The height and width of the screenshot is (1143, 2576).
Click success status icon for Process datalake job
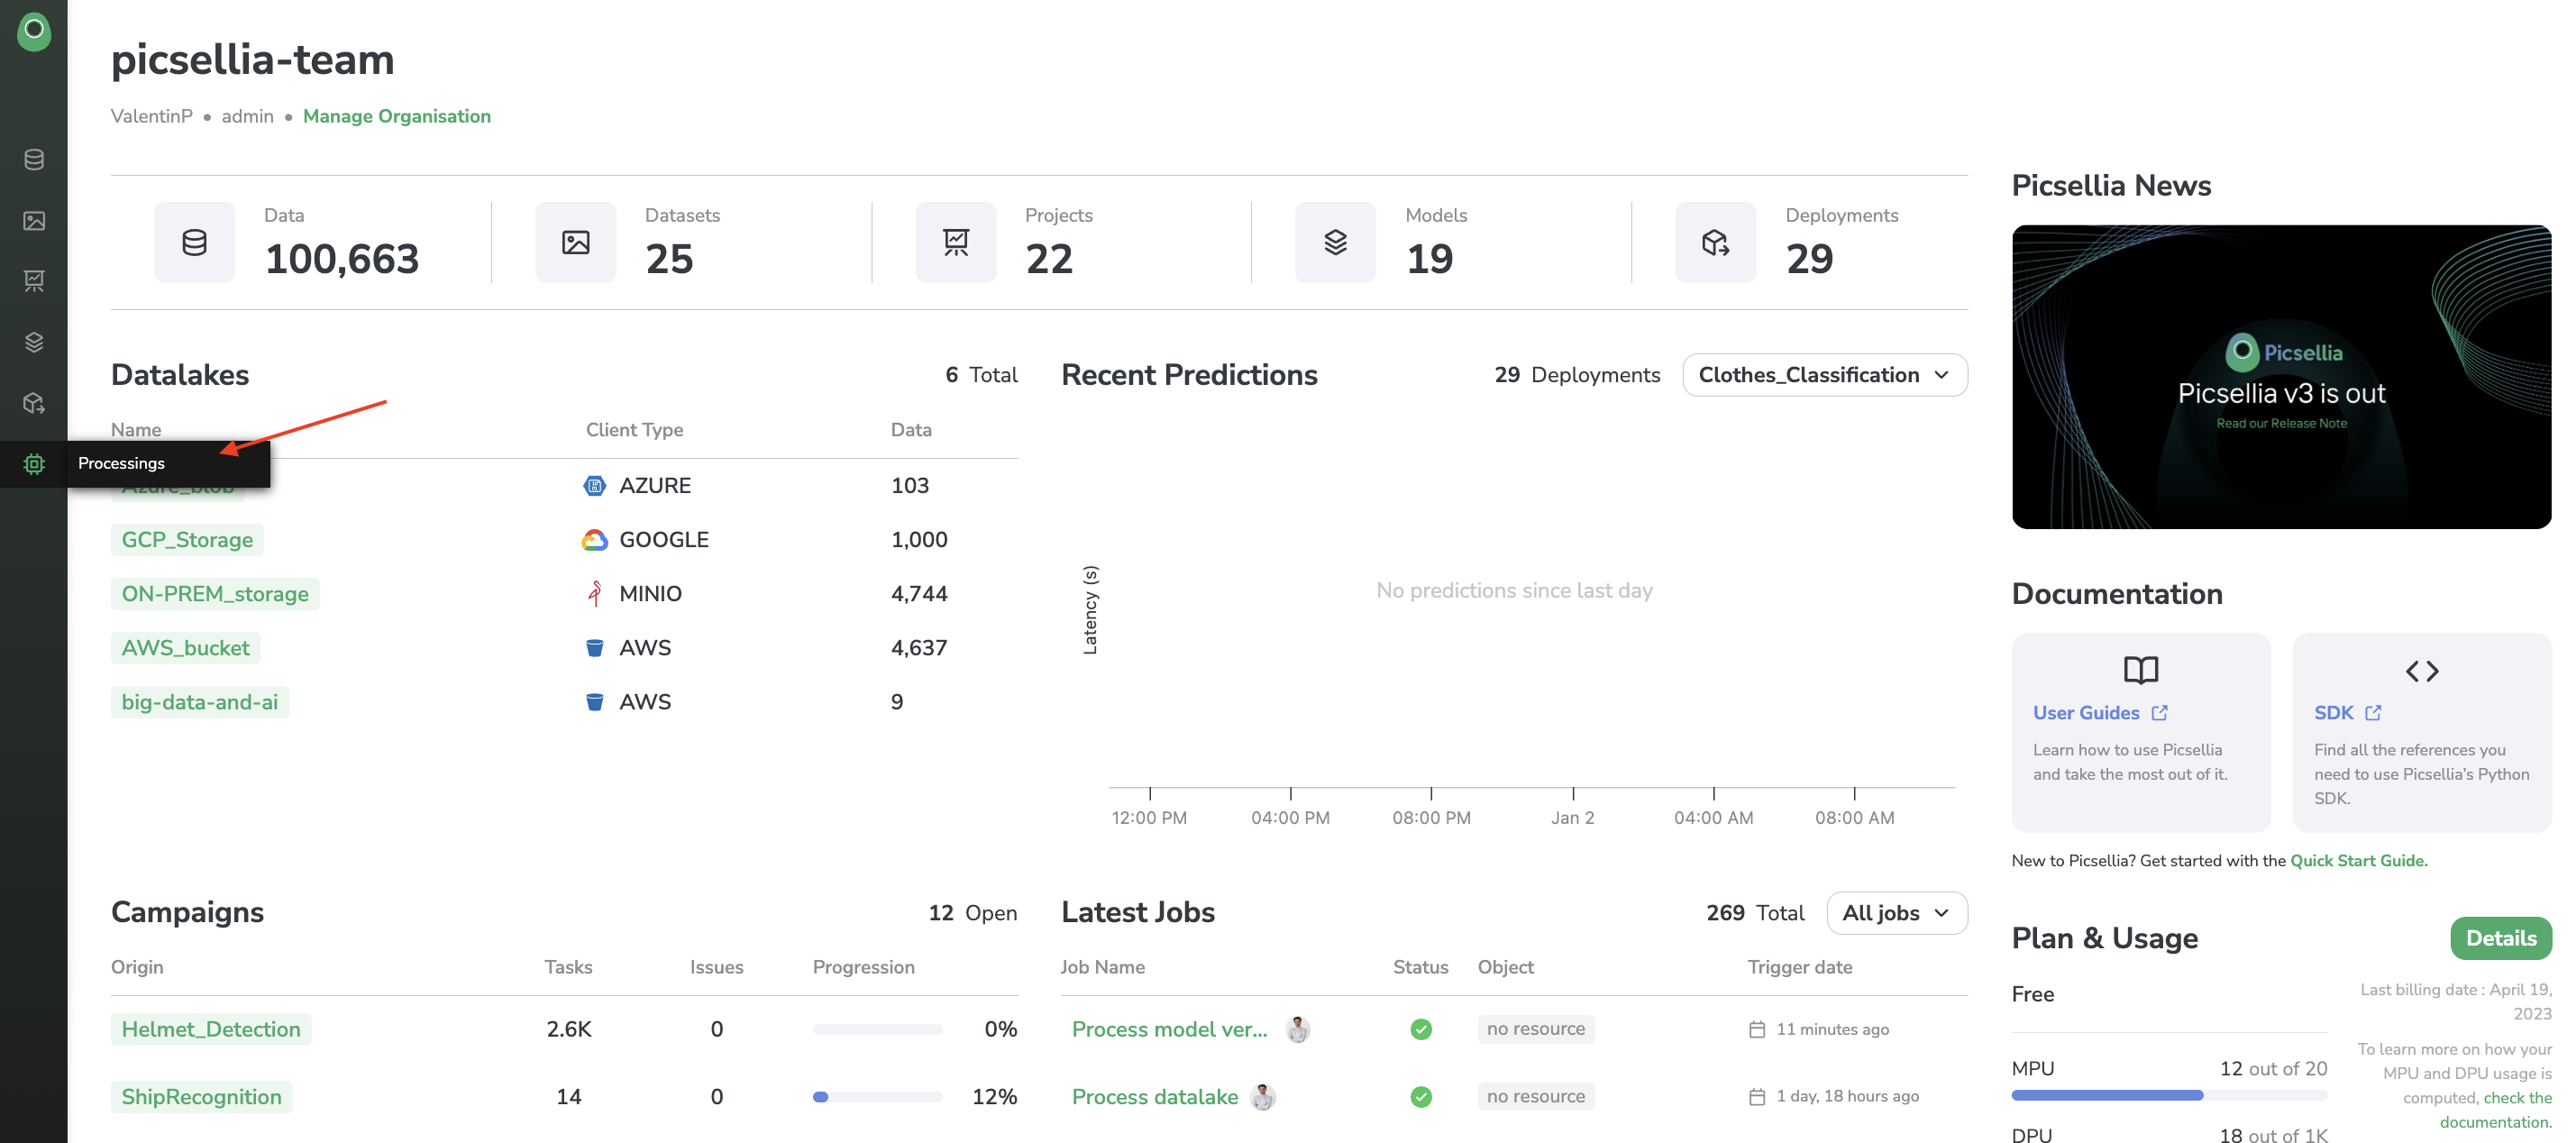(1421, 1097)
